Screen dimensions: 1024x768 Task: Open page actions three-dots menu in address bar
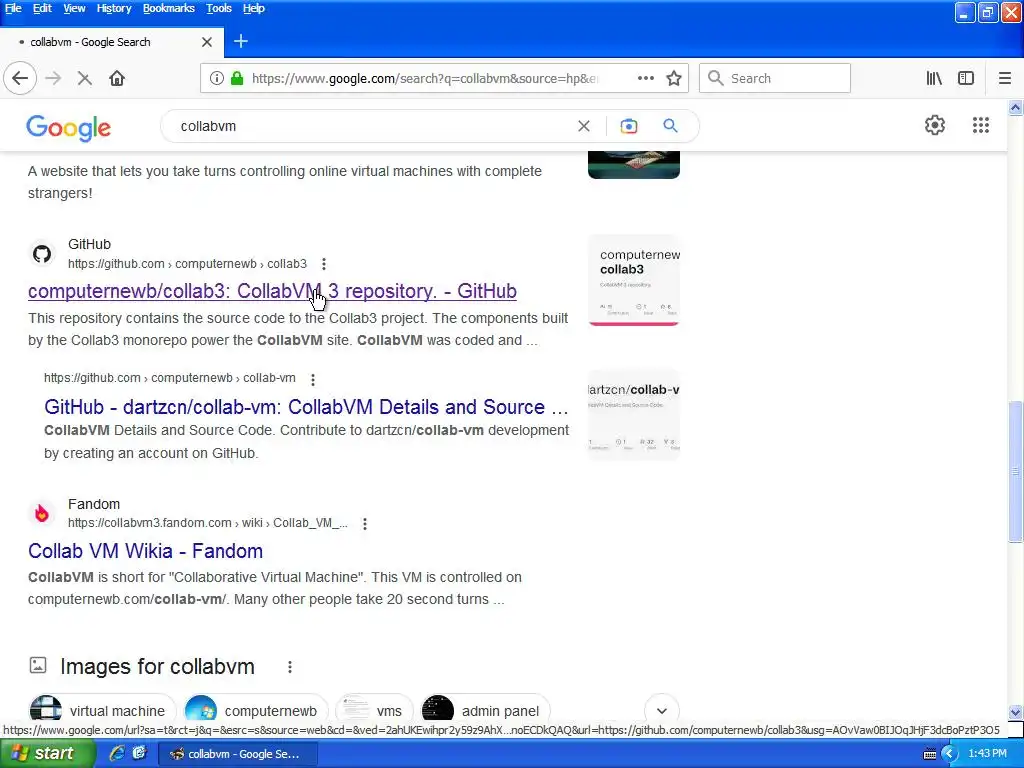[645, 78]
